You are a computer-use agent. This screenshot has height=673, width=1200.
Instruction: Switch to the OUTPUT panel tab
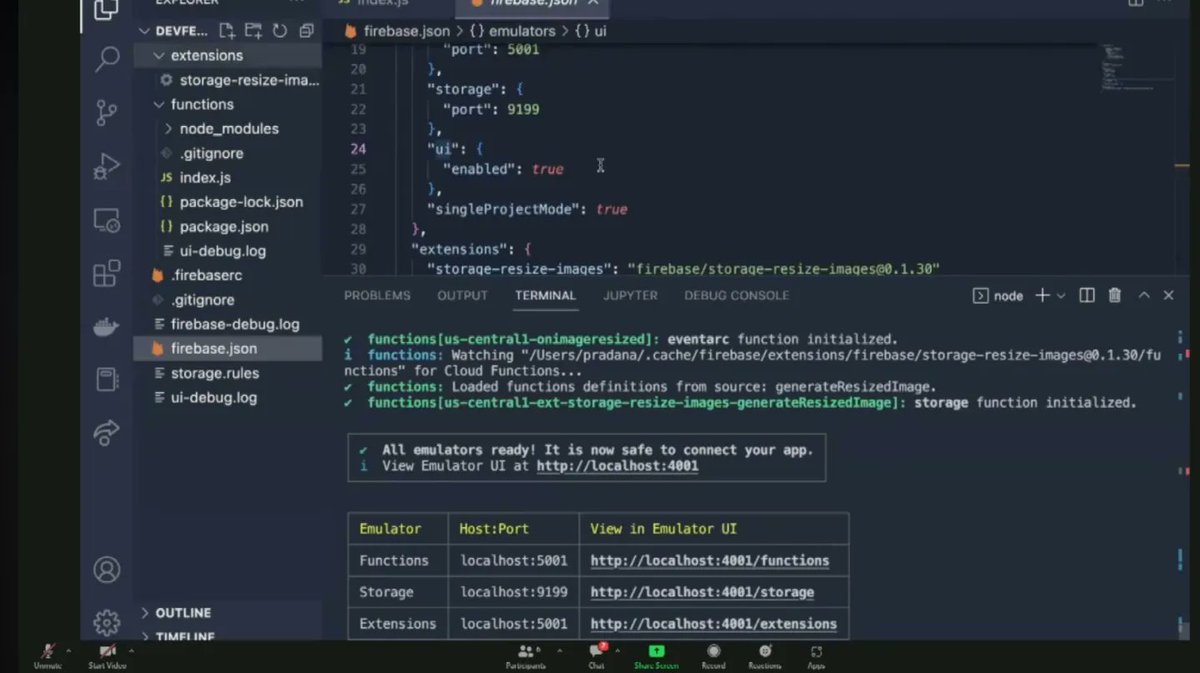tap(463, 295)
